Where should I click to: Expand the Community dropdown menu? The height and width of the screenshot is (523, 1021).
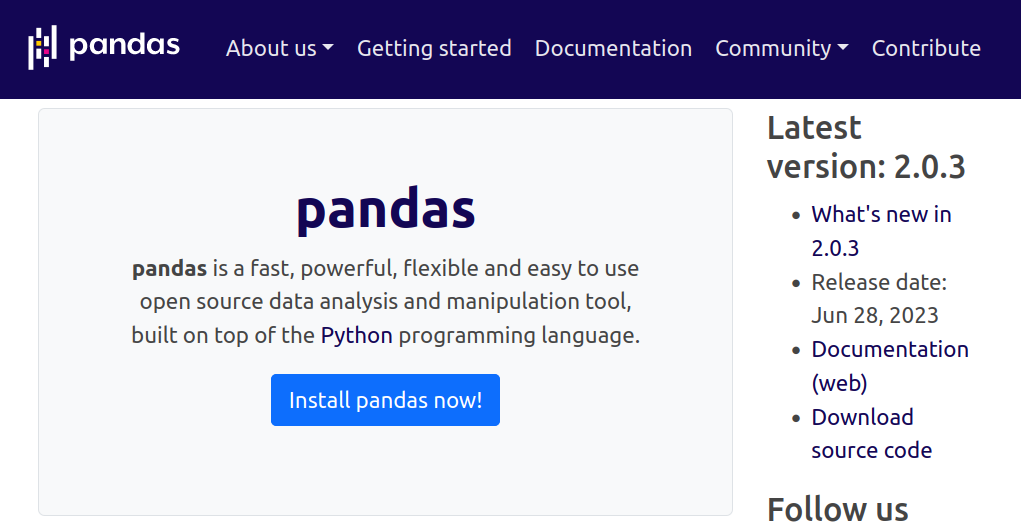point(781,48)
